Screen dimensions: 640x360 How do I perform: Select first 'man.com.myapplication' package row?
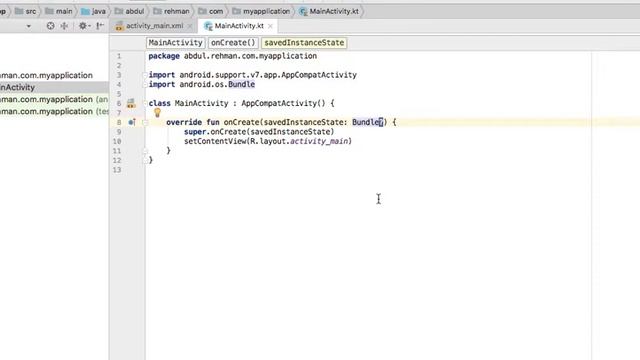pos(47,75)
